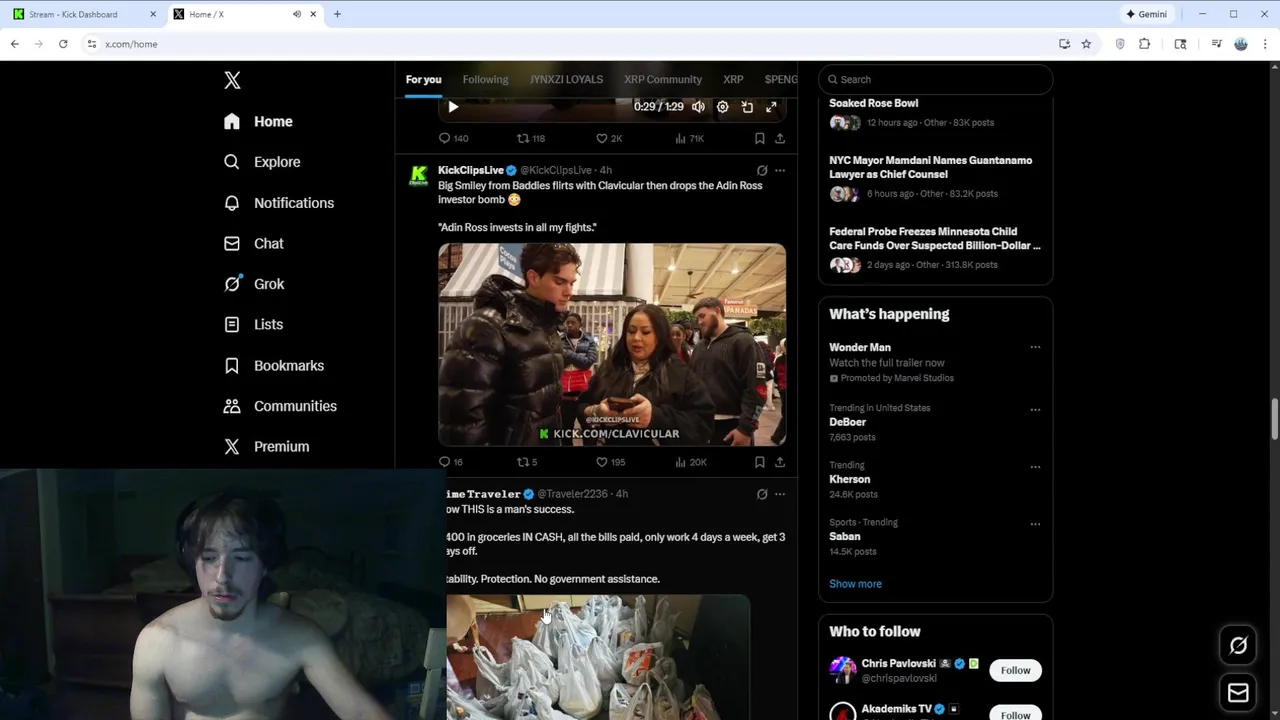This screenshot has width=1280, height=720.
Task: Bookmark the post with 71K views
Action: [x=760, y=138]
